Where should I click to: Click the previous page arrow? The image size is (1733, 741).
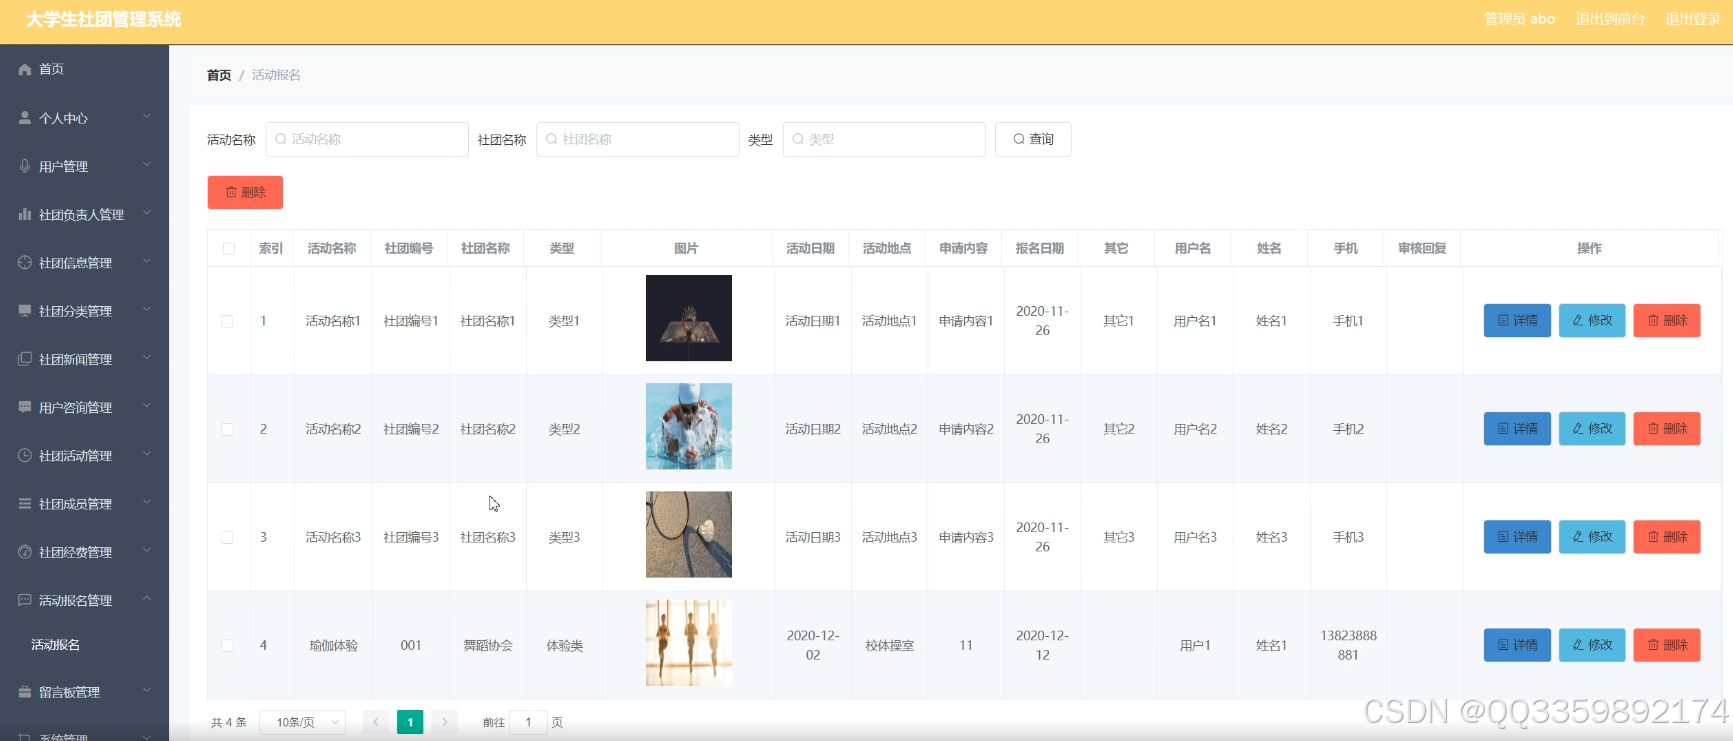pyautogui.click(x=376, y=722)
